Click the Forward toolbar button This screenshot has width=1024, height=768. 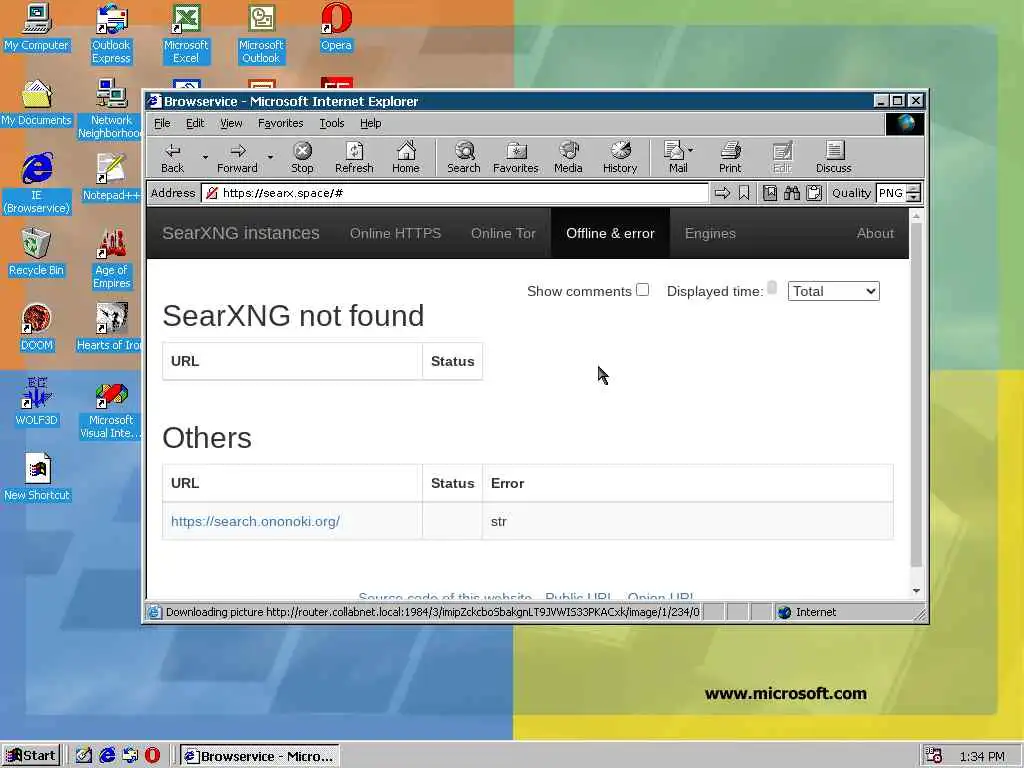237,158
